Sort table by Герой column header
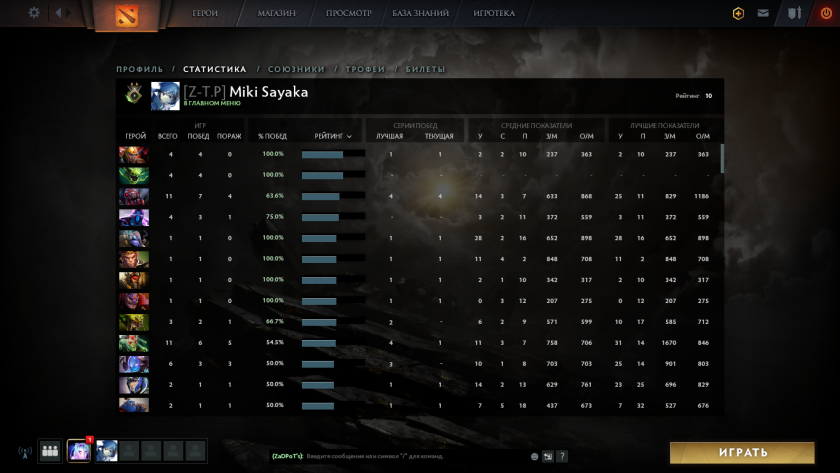Screen dimensions: 840x473 click(x=136, y=136)
